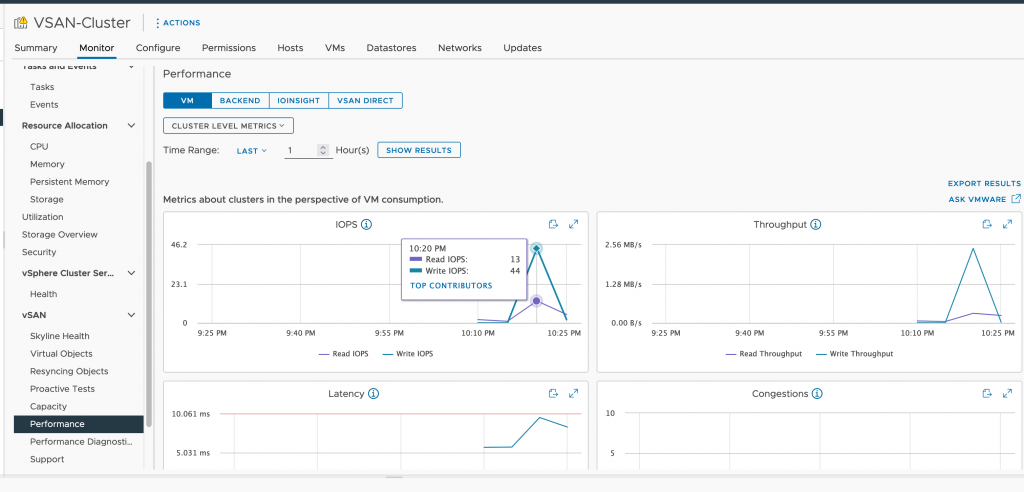The height and width of the screenshot is (492, 1024).
Task: Toggle the Write Throughput legend series
Action: pyautogui.click(x=854, y=354)
